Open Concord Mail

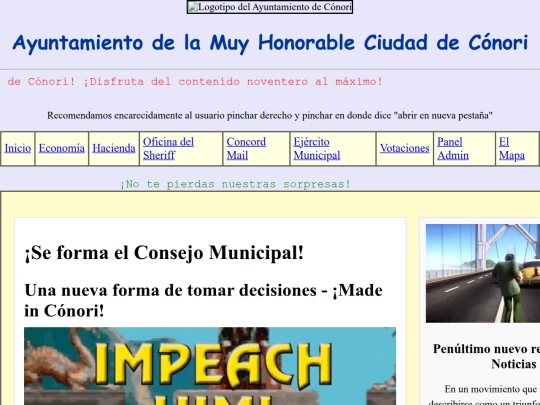(246, 148)
